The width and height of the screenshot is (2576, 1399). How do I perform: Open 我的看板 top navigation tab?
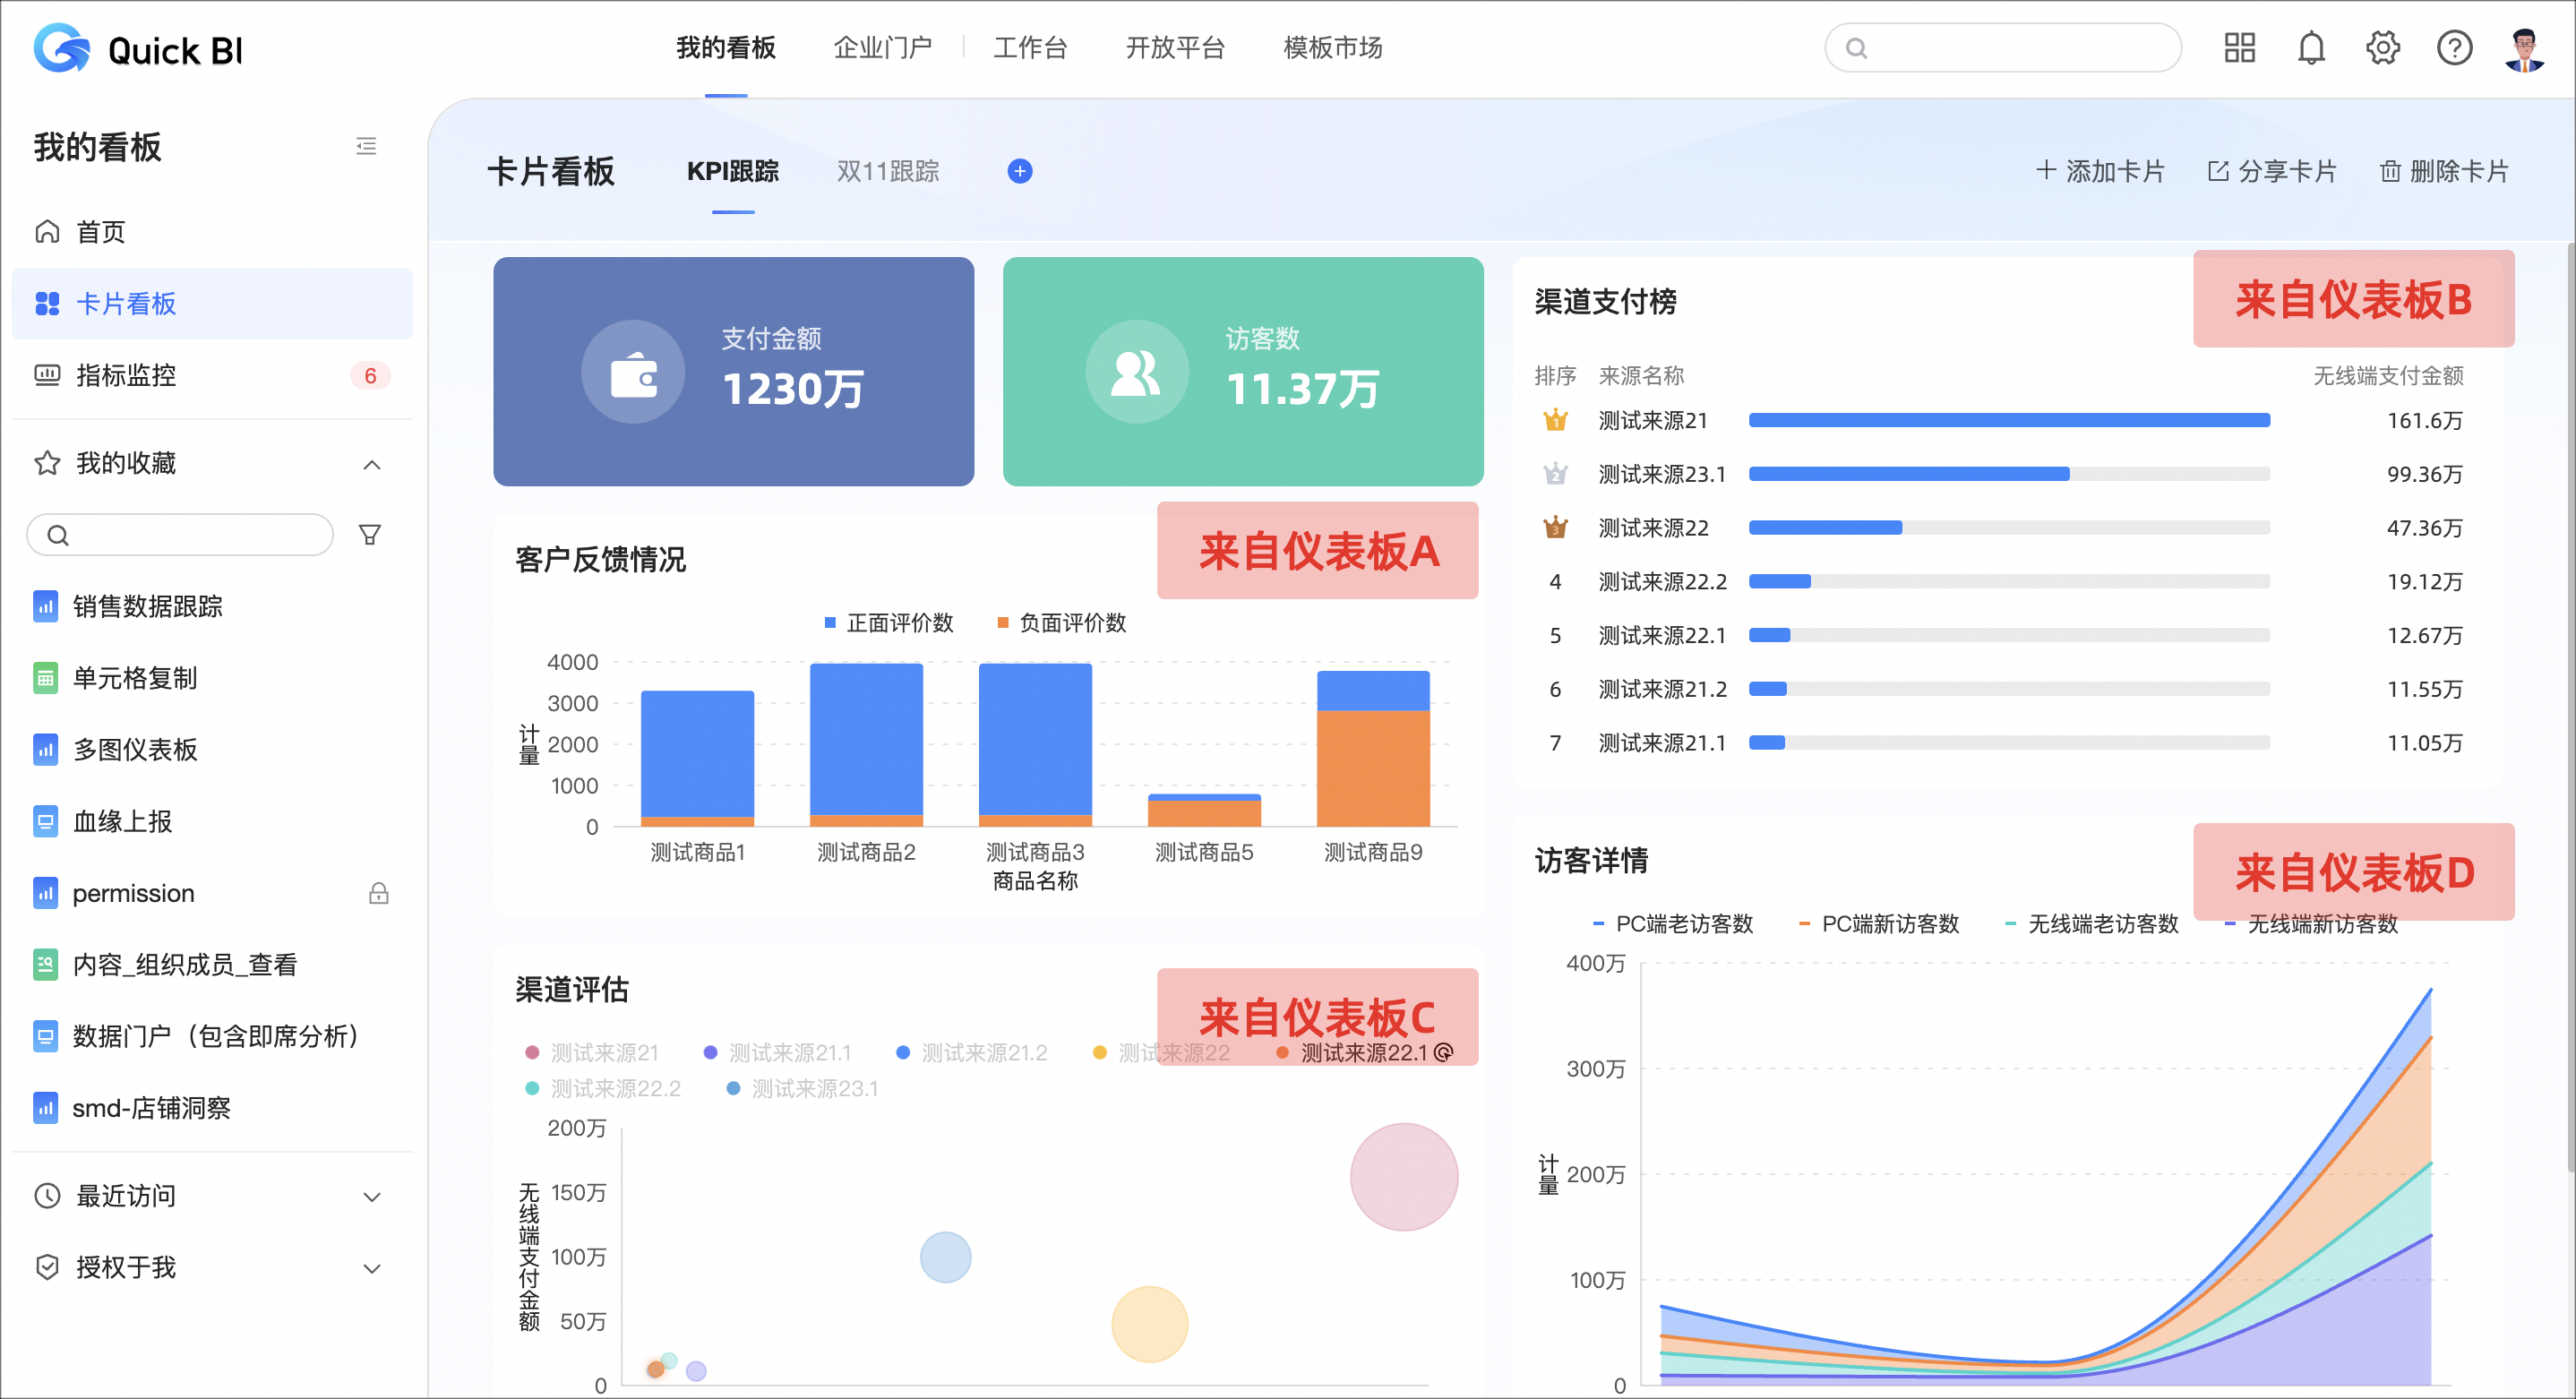pyautogui.click(x=725, y=47)
